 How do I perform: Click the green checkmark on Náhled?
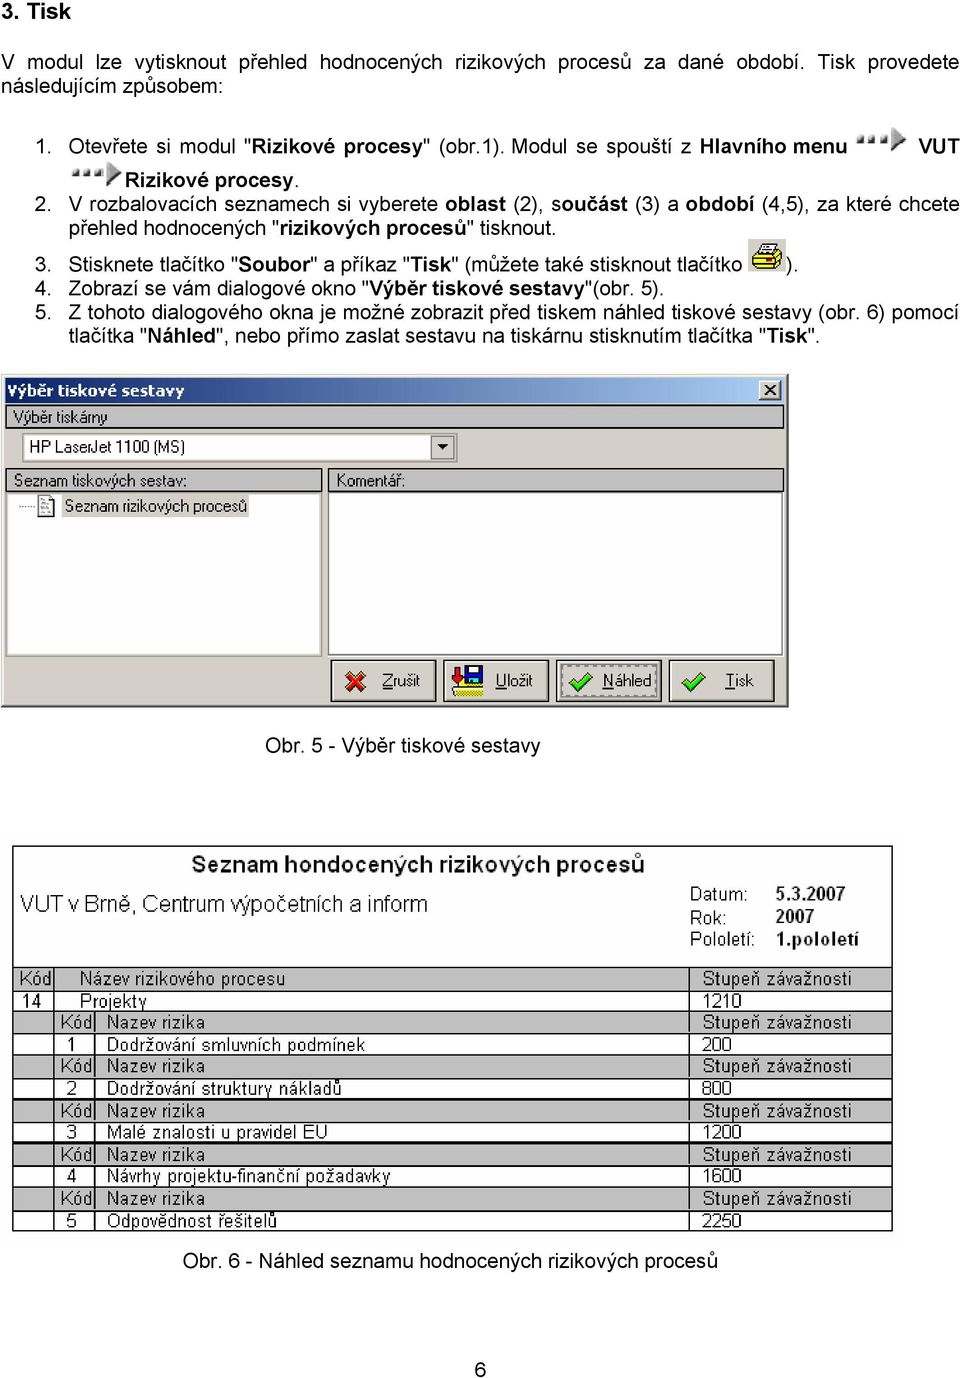point(580,682)
